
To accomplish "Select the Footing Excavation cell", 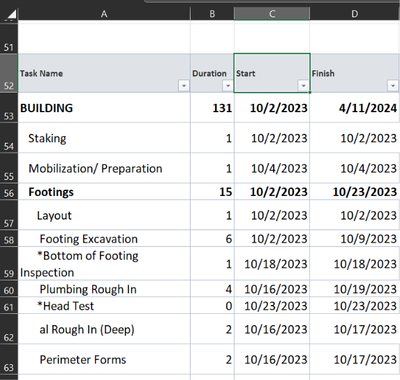I will [104, 238].
